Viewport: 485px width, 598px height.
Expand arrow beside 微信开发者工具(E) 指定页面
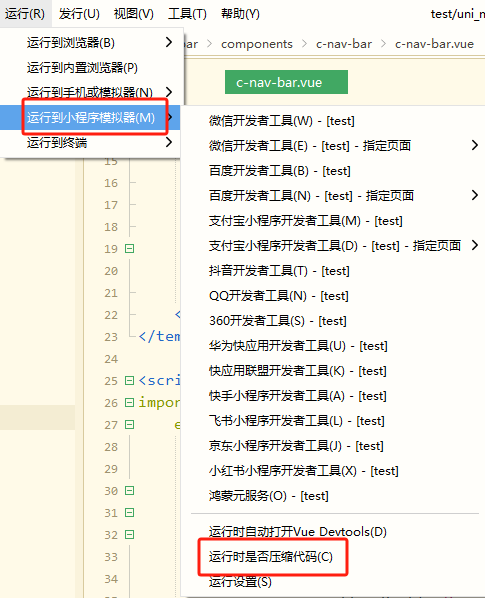(x=475, y=145)
